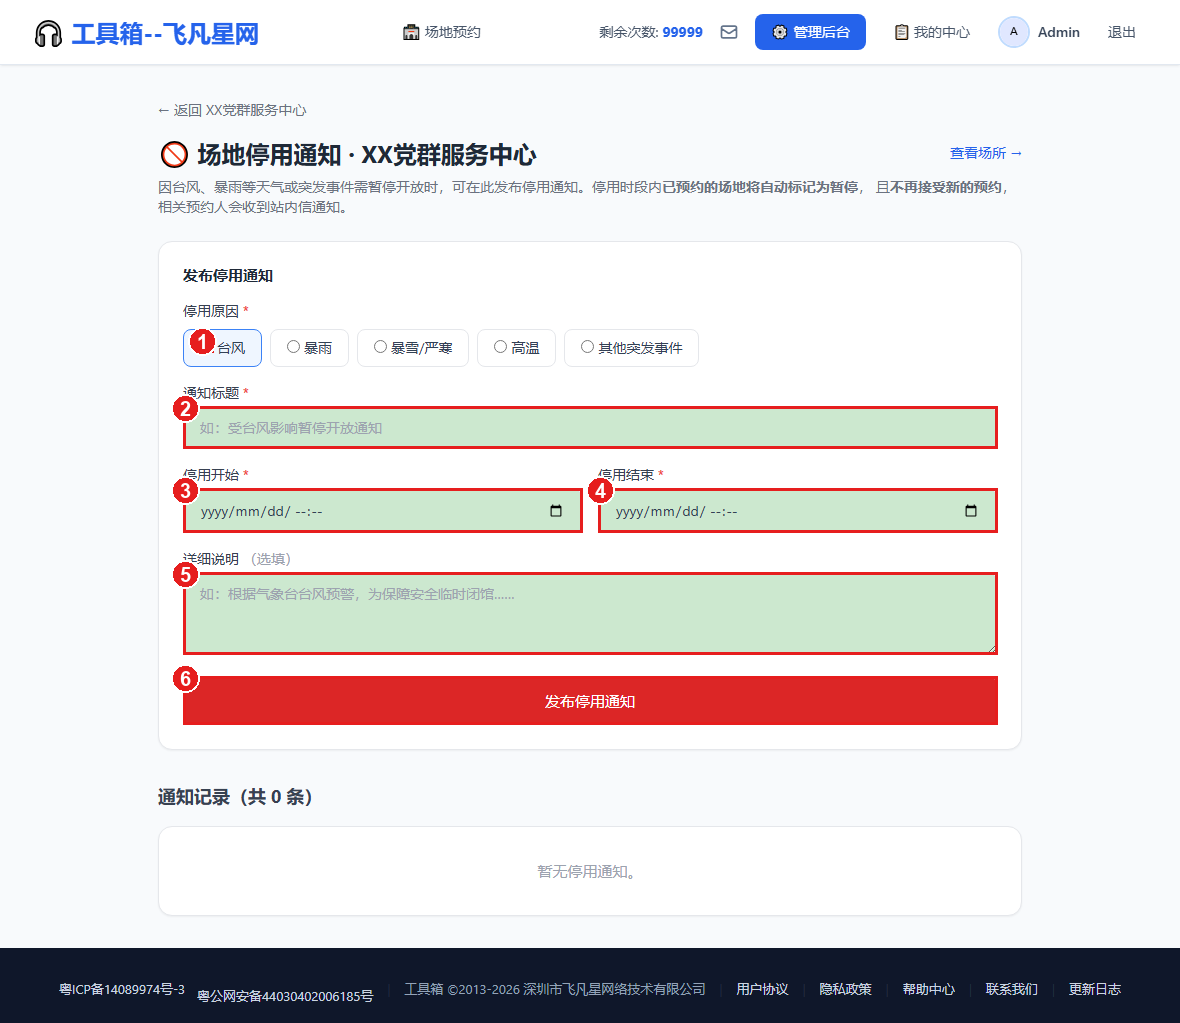Click the Admin username text
Image resolution: width=1180 pixels, height=1023 pixels.
pyautogui.click(x=1058, y=32)
